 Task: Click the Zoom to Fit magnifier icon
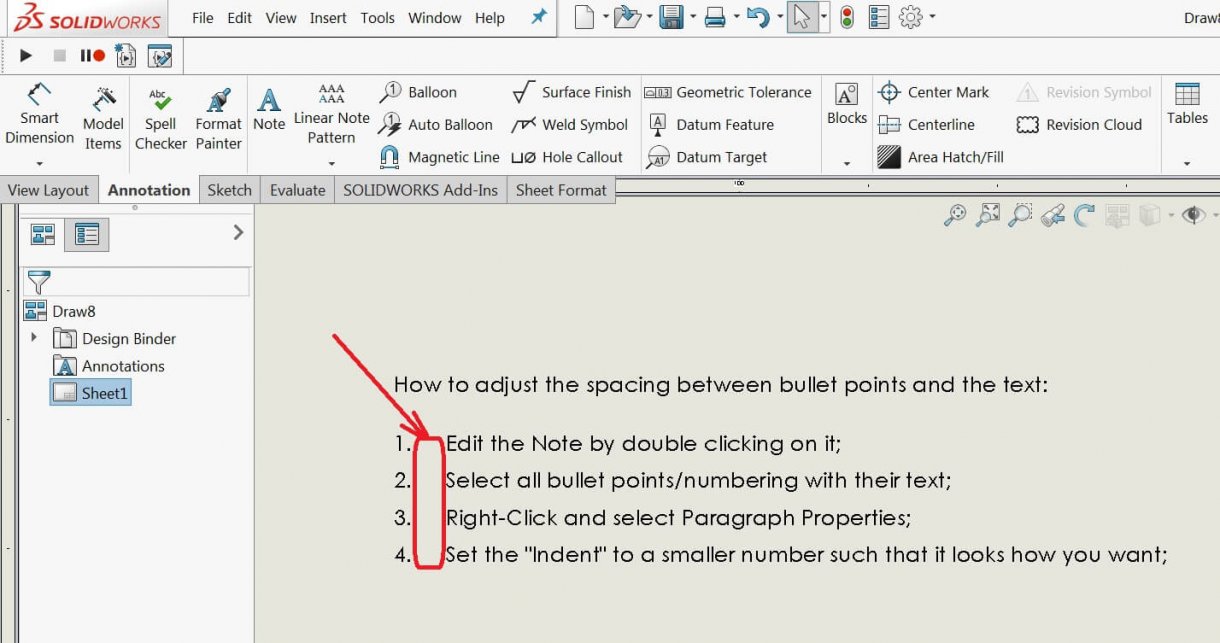point(955,214)
